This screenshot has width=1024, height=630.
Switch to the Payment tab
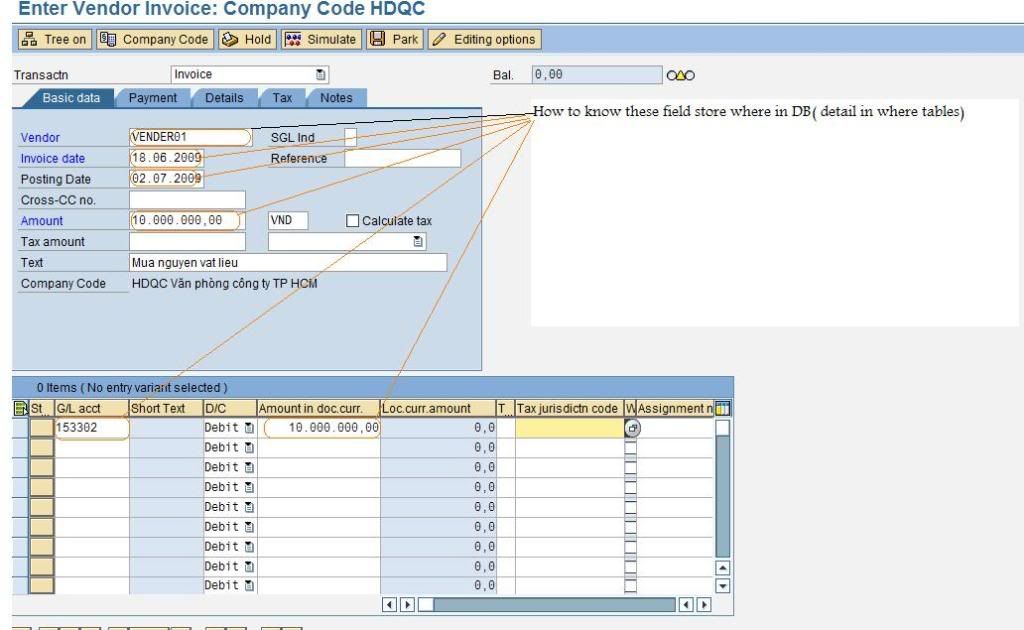coord(152,98)
